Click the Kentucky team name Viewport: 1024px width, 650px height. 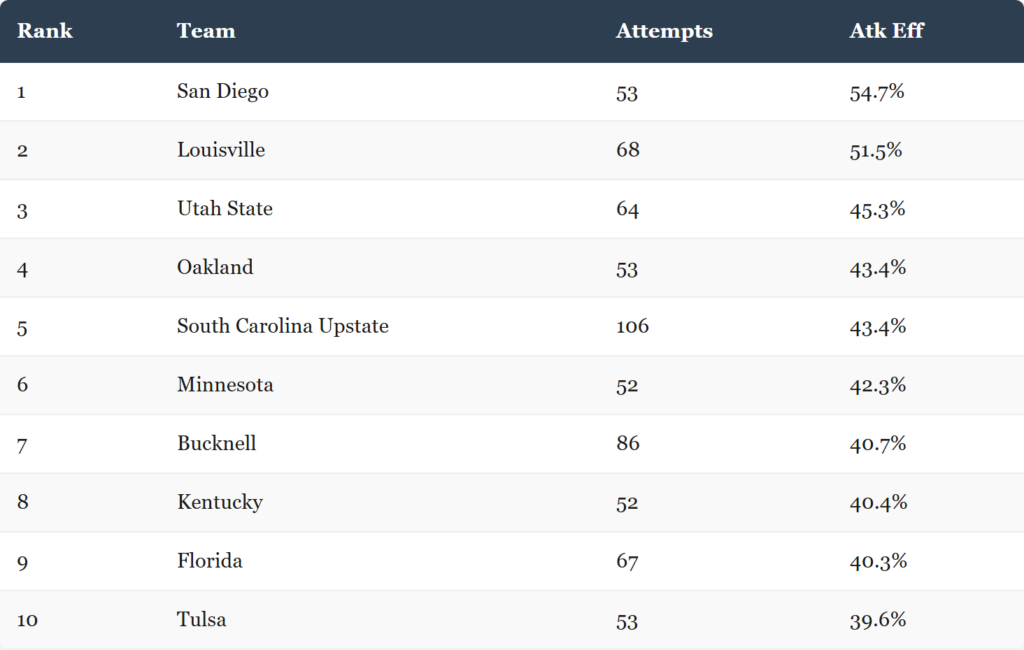pyautogui.click(x=220, y=502)
